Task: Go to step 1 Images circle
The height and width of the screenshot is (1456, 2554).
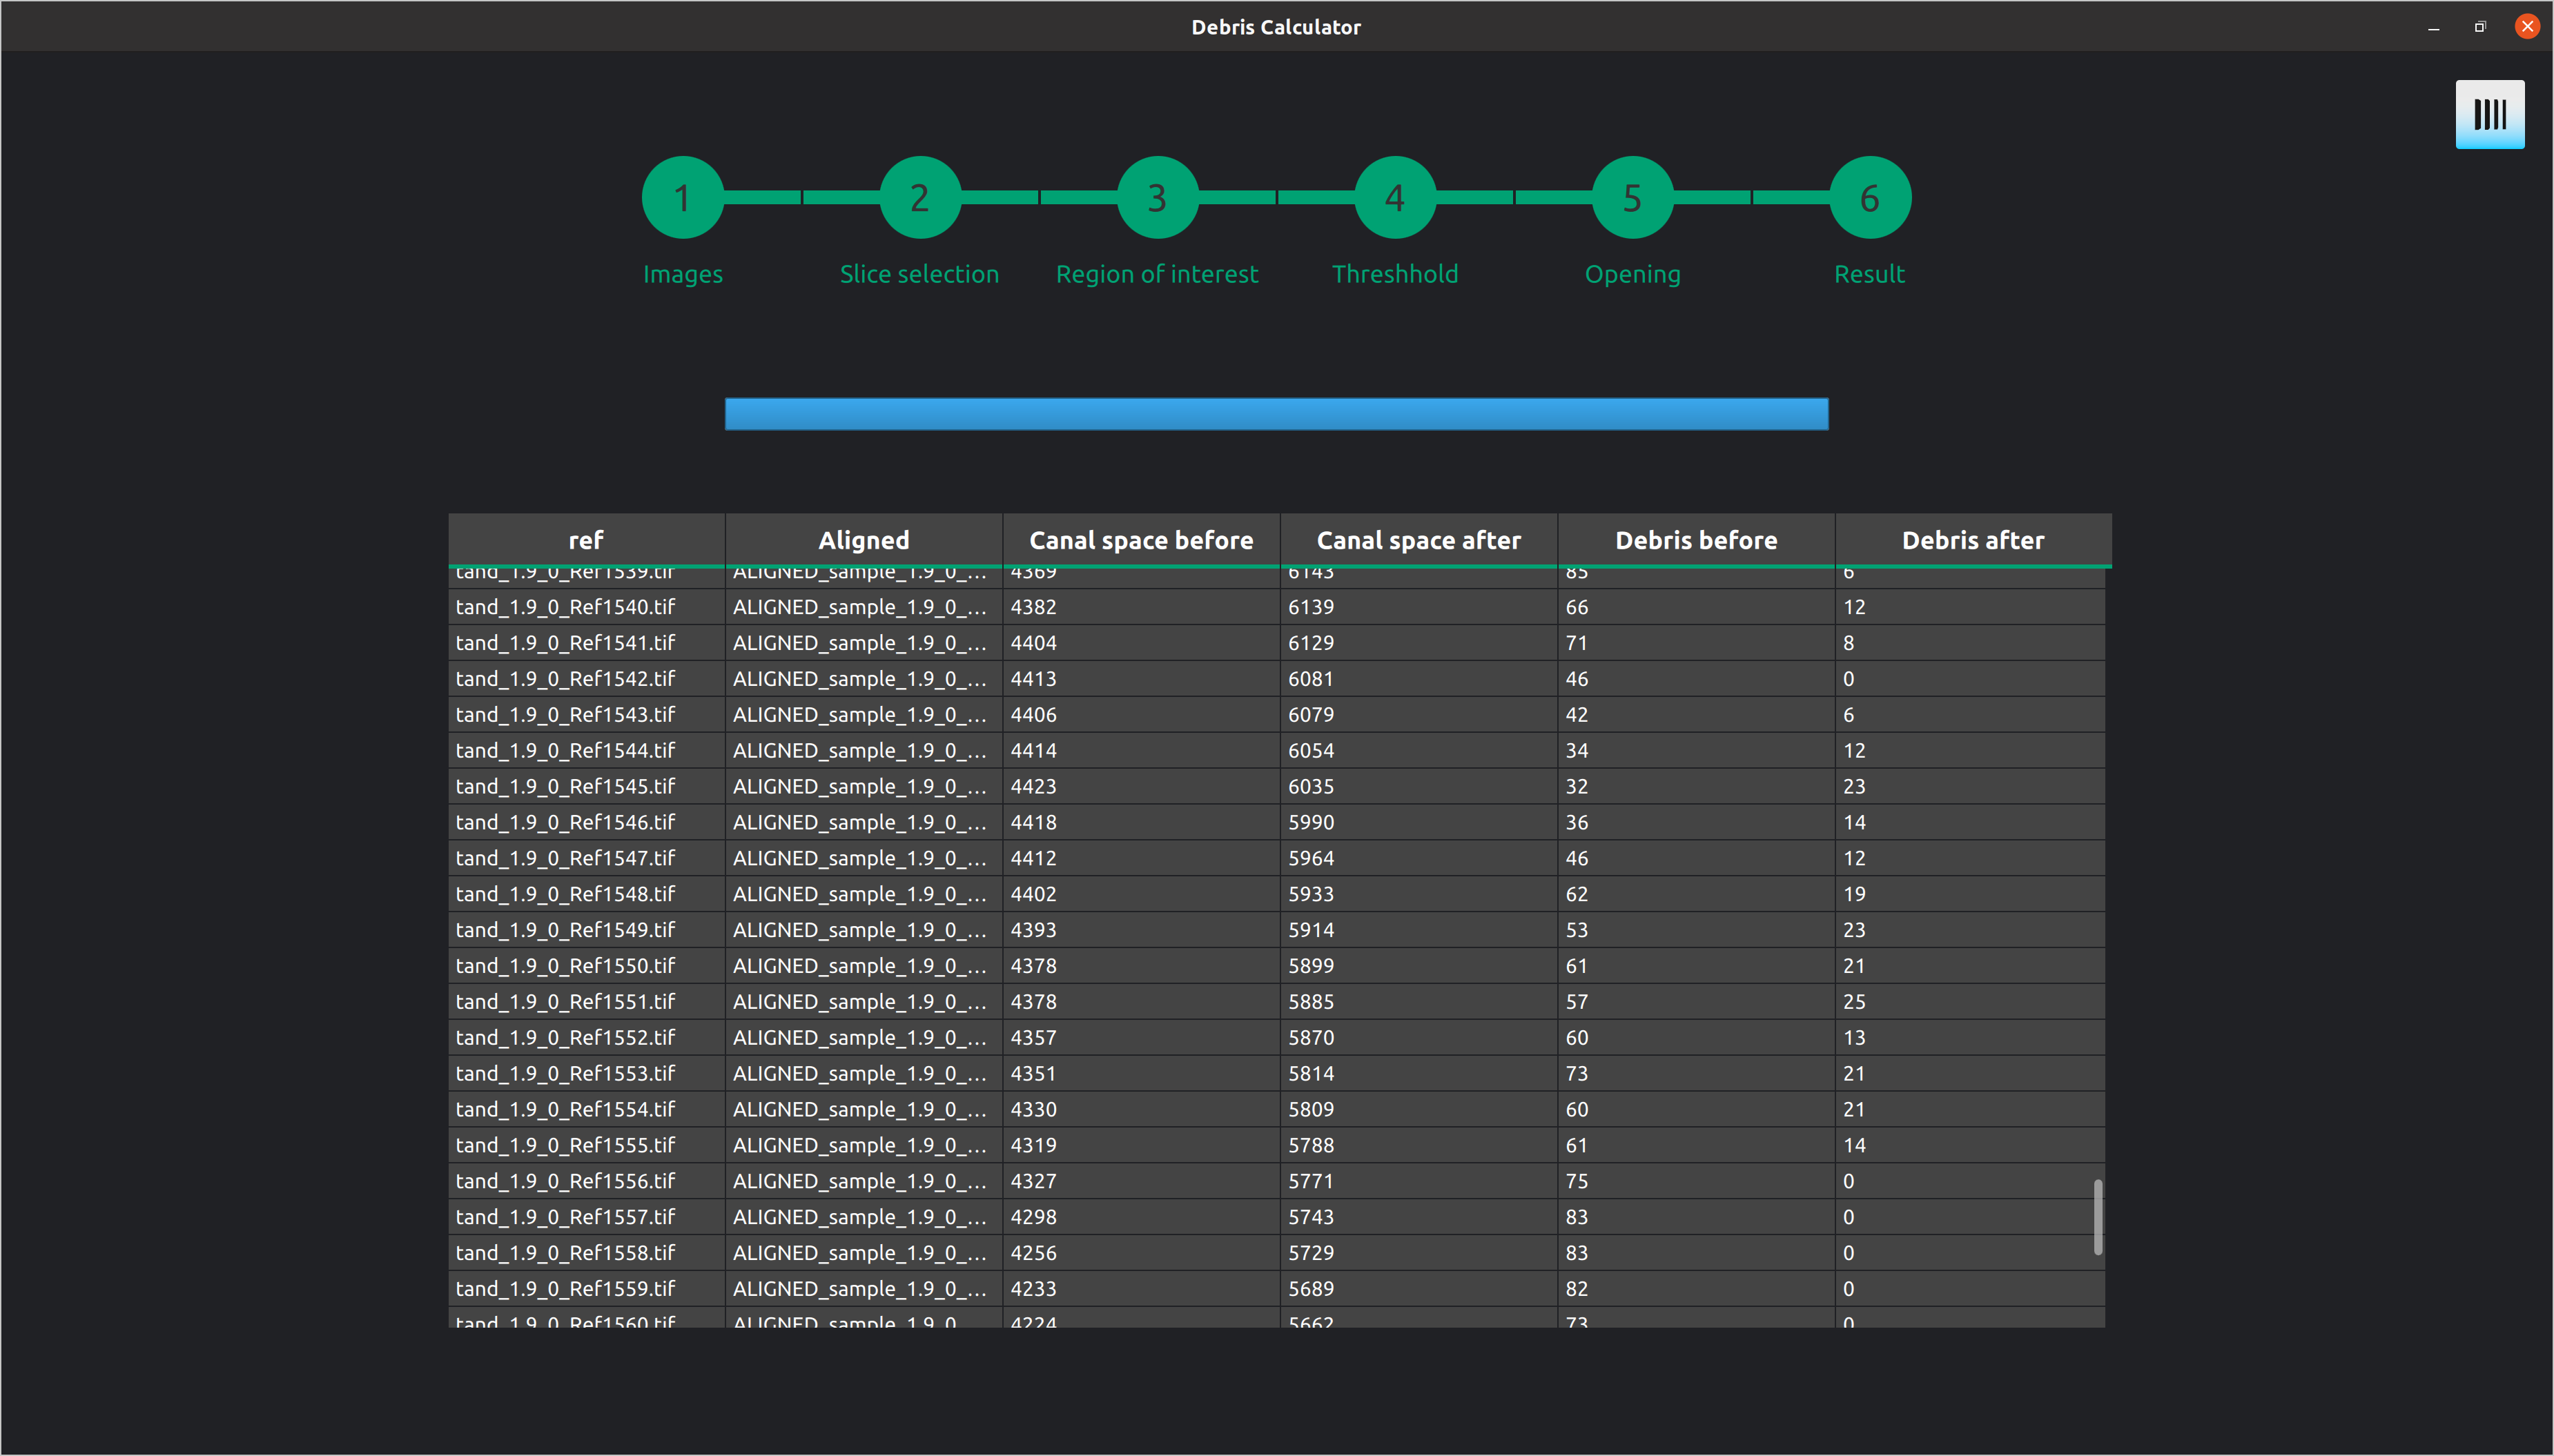Action: pos(682,198)
